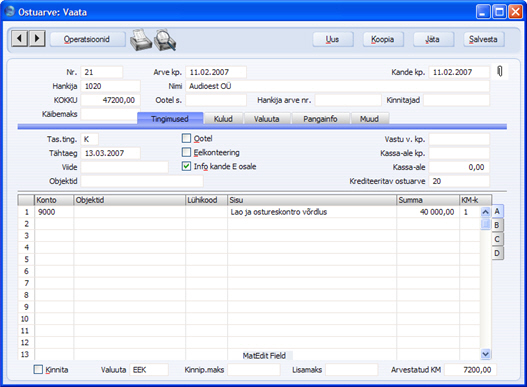Click the Kande kp. date field
Viewport: 527px width, 387px height.
pos(459,72)
